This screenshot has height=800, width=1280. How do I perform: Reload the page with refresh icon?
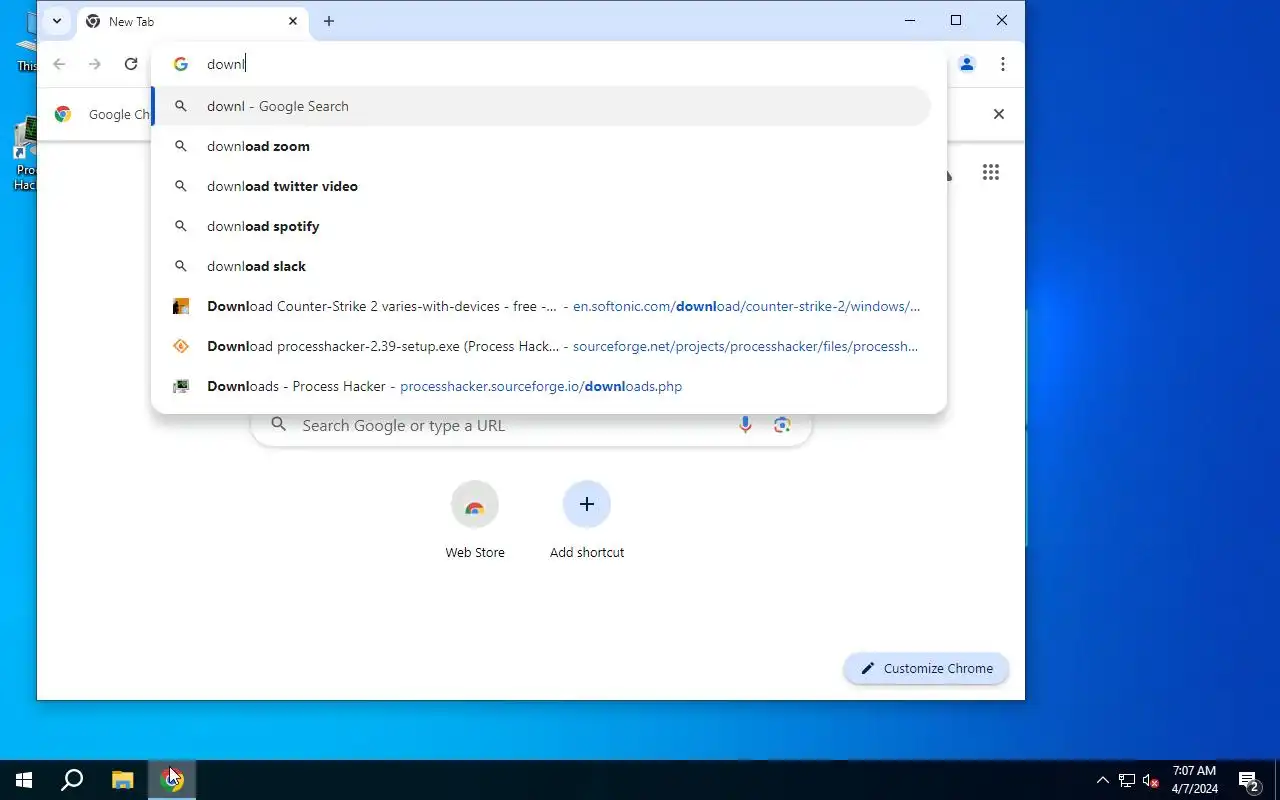coord(131,64)
